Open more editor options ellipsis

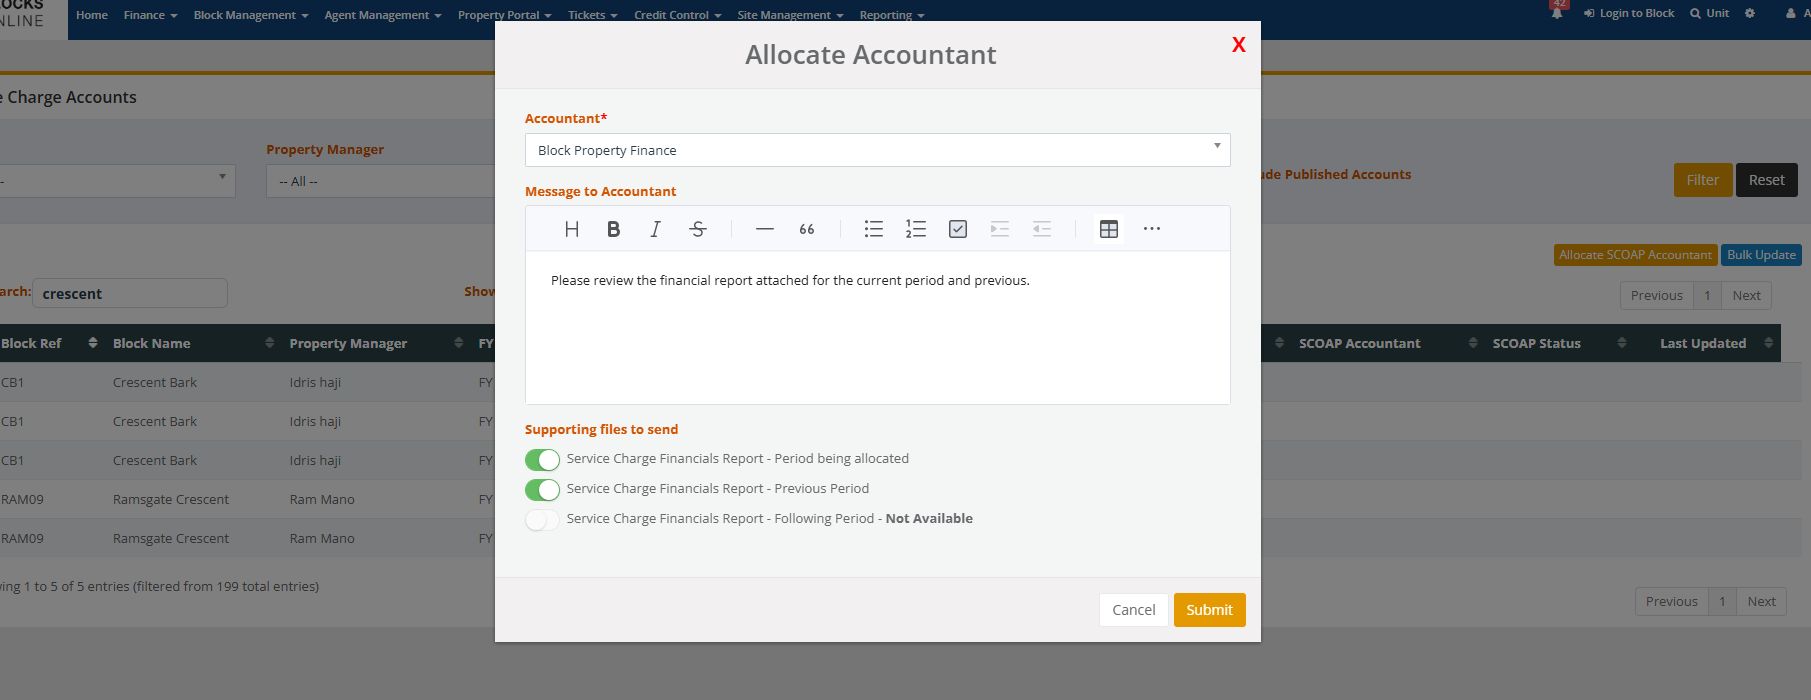1152,229
